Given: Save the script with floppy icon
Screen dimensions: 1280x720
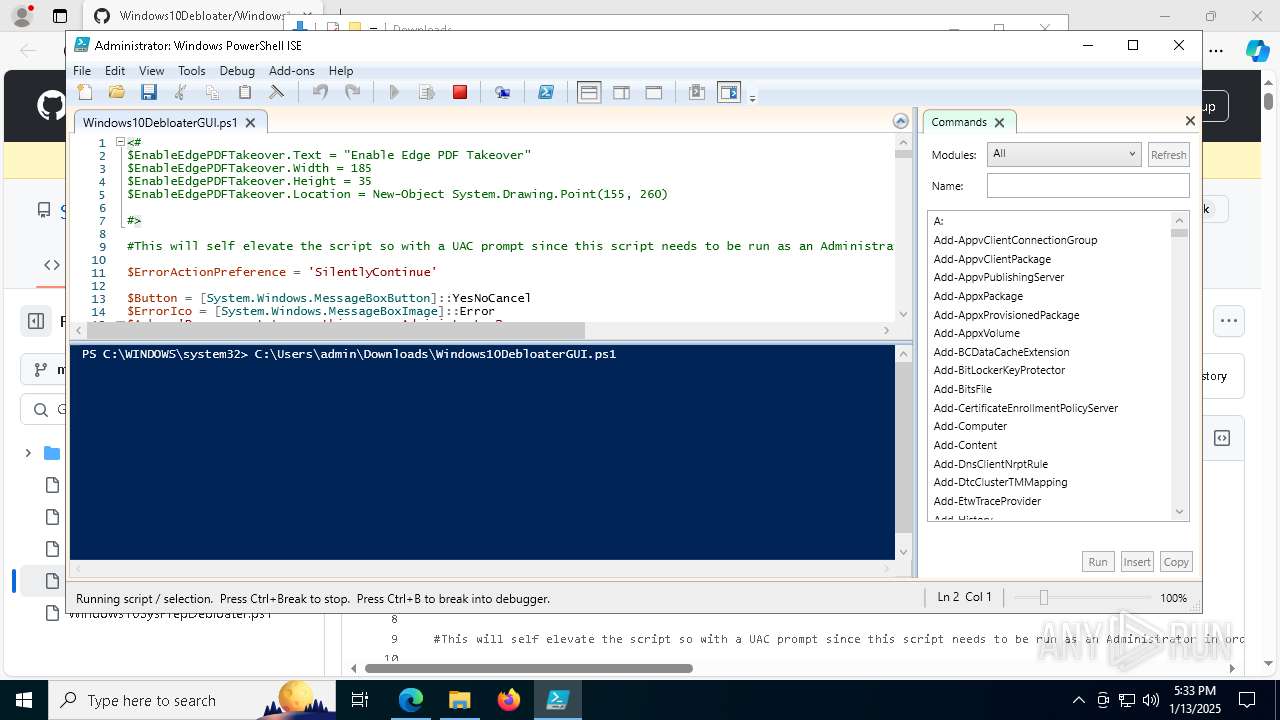Looking at the screenshot, I should click(149, 92).
